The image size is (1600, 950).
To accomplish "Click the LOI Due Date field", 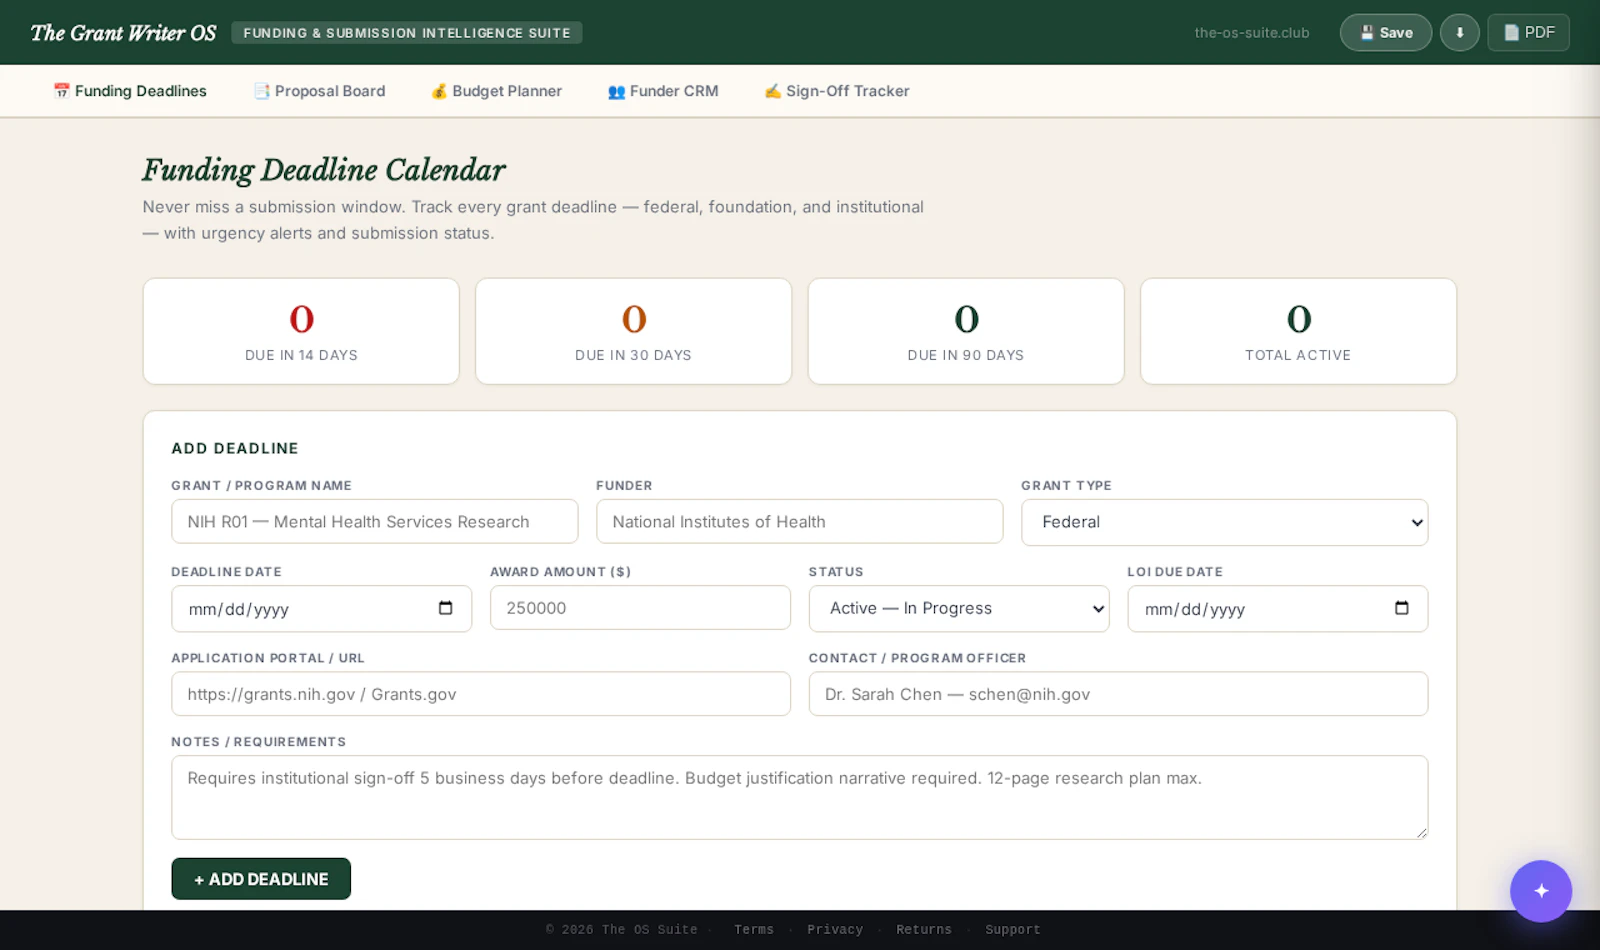I will coord(1277,608).
